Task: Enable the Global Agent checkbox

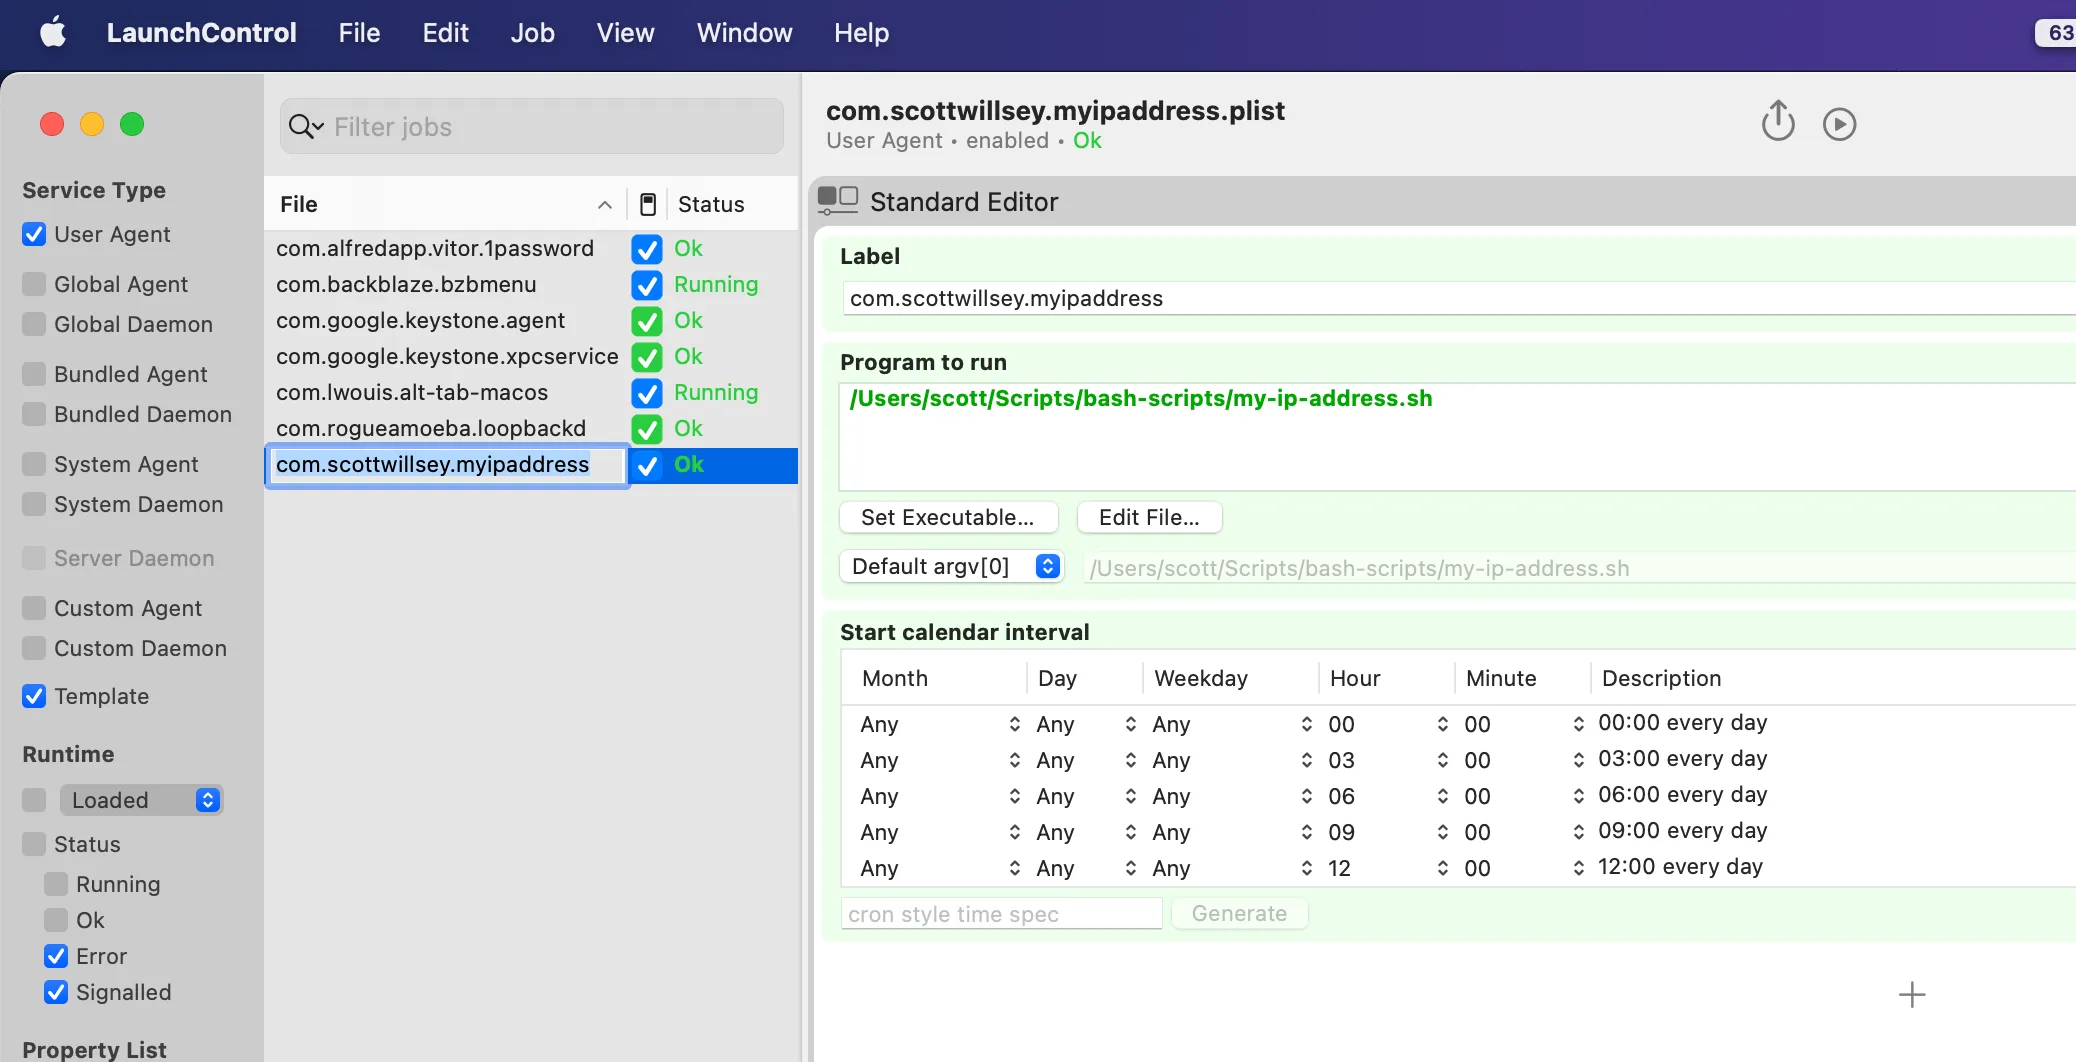Action: click(34, 284)
